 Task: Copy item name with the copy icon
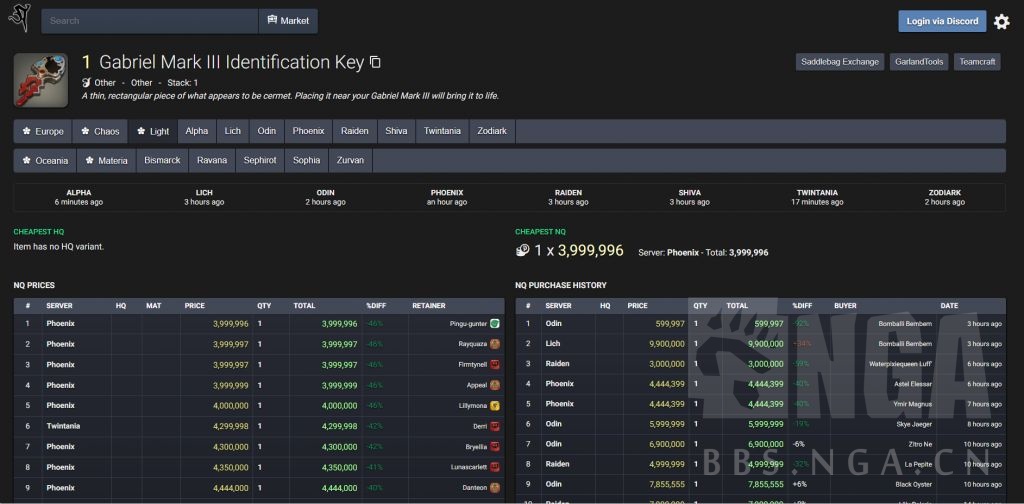[x=376, y=62]
